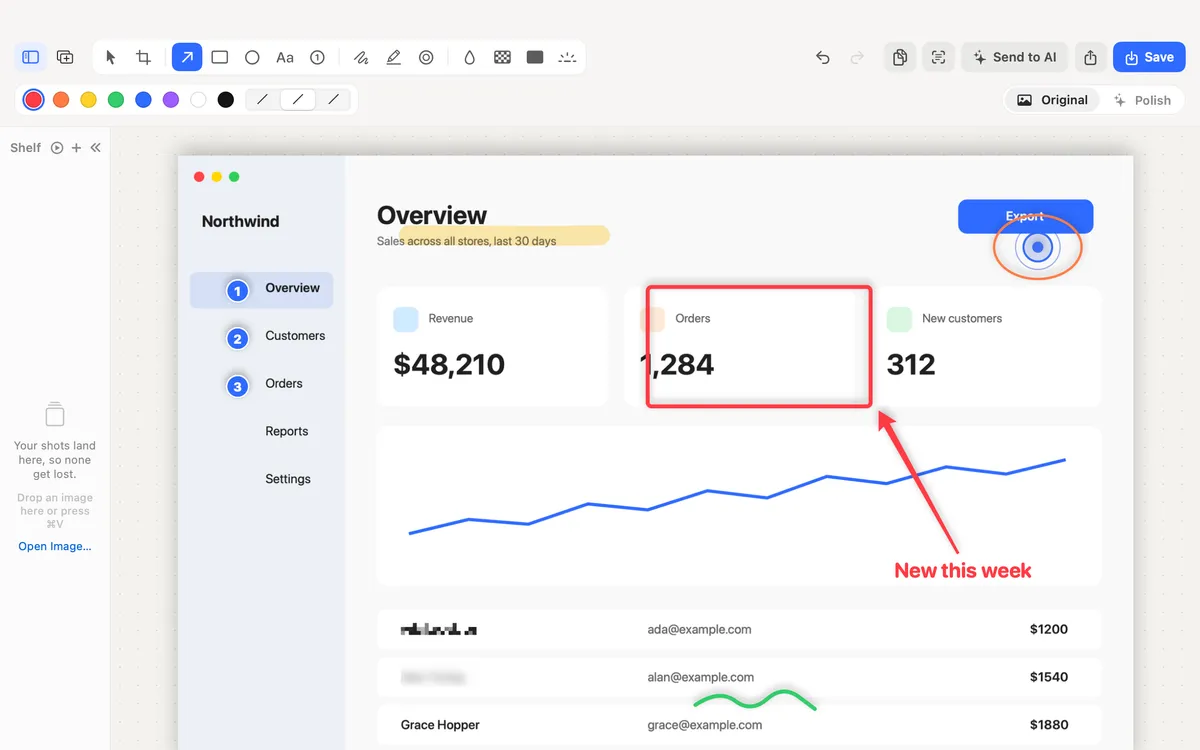
Task: Pick the purple color swatch
Action: pyautogui.click(x=171, y=99)
